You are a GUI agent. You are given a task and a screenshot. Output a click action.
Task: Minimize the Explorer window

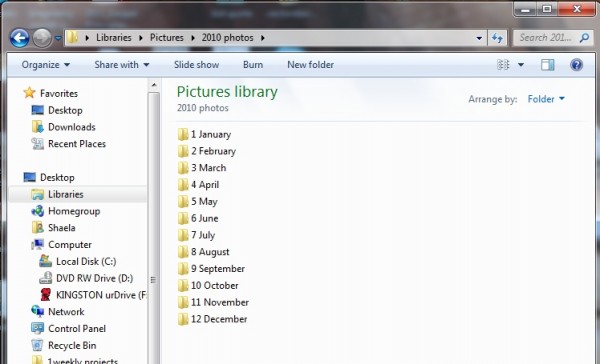[x=525, y=9]
